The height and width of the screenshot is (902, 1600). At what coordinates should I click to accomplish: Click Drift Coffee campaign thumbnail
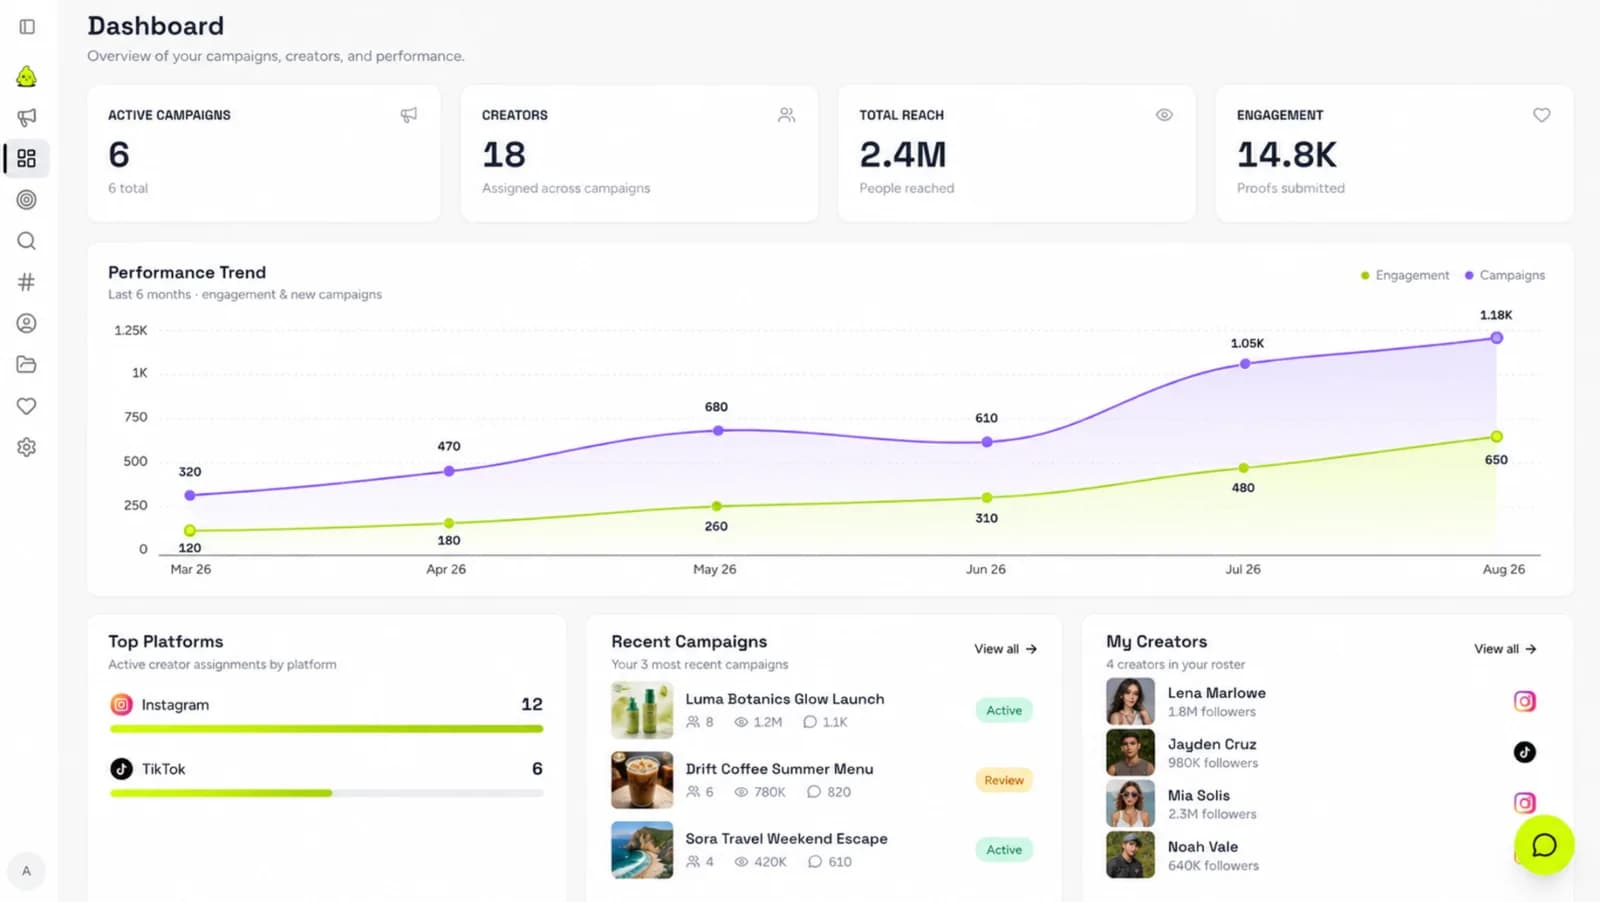point(642,780)
